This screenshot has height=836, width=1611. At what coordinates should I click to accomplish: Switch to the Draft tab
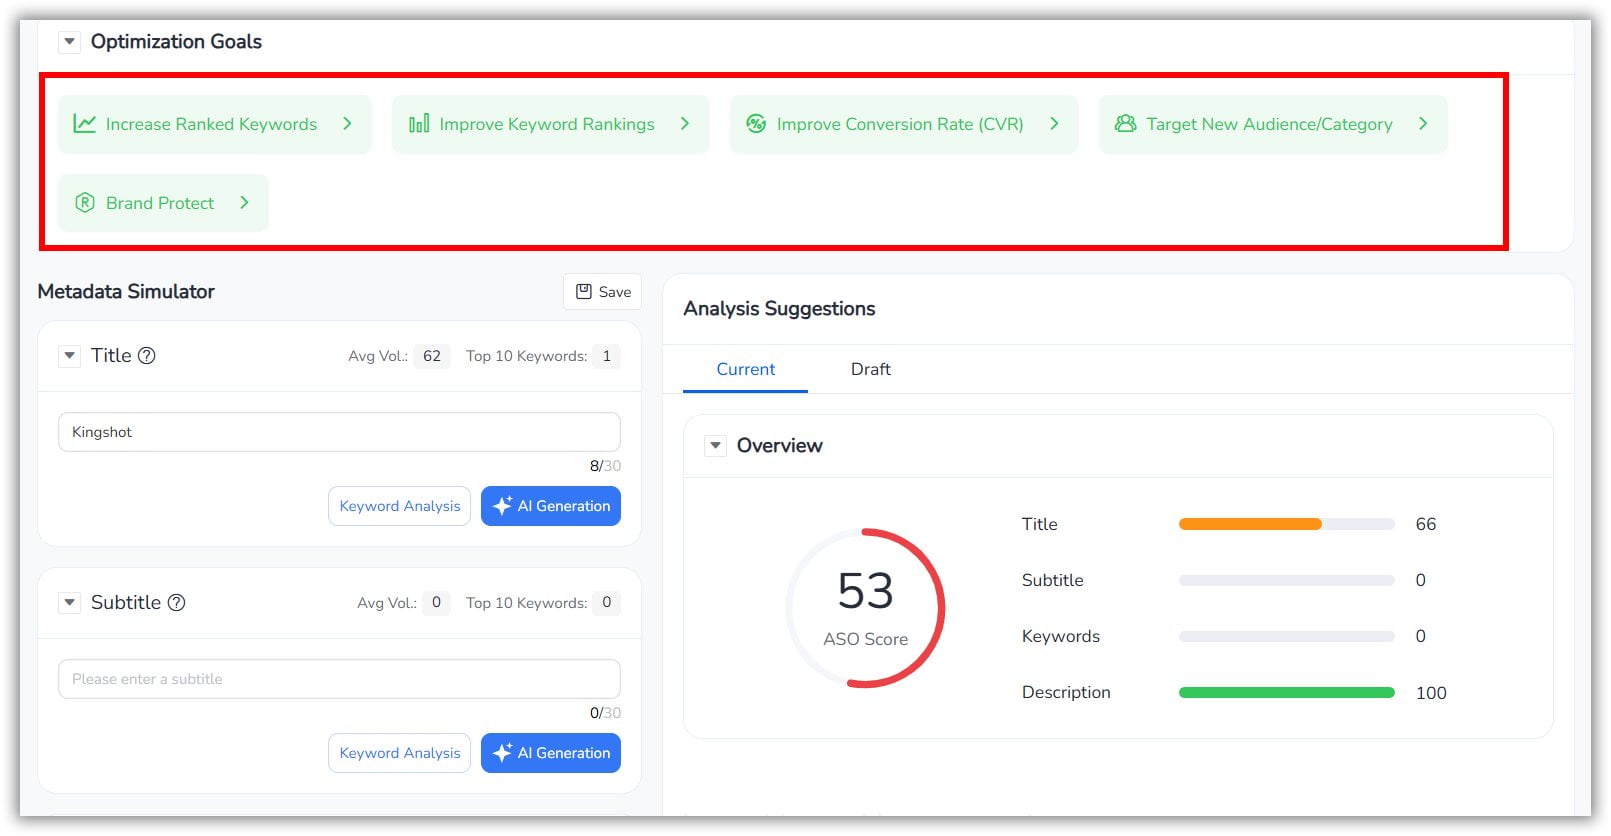click(871, 369)
